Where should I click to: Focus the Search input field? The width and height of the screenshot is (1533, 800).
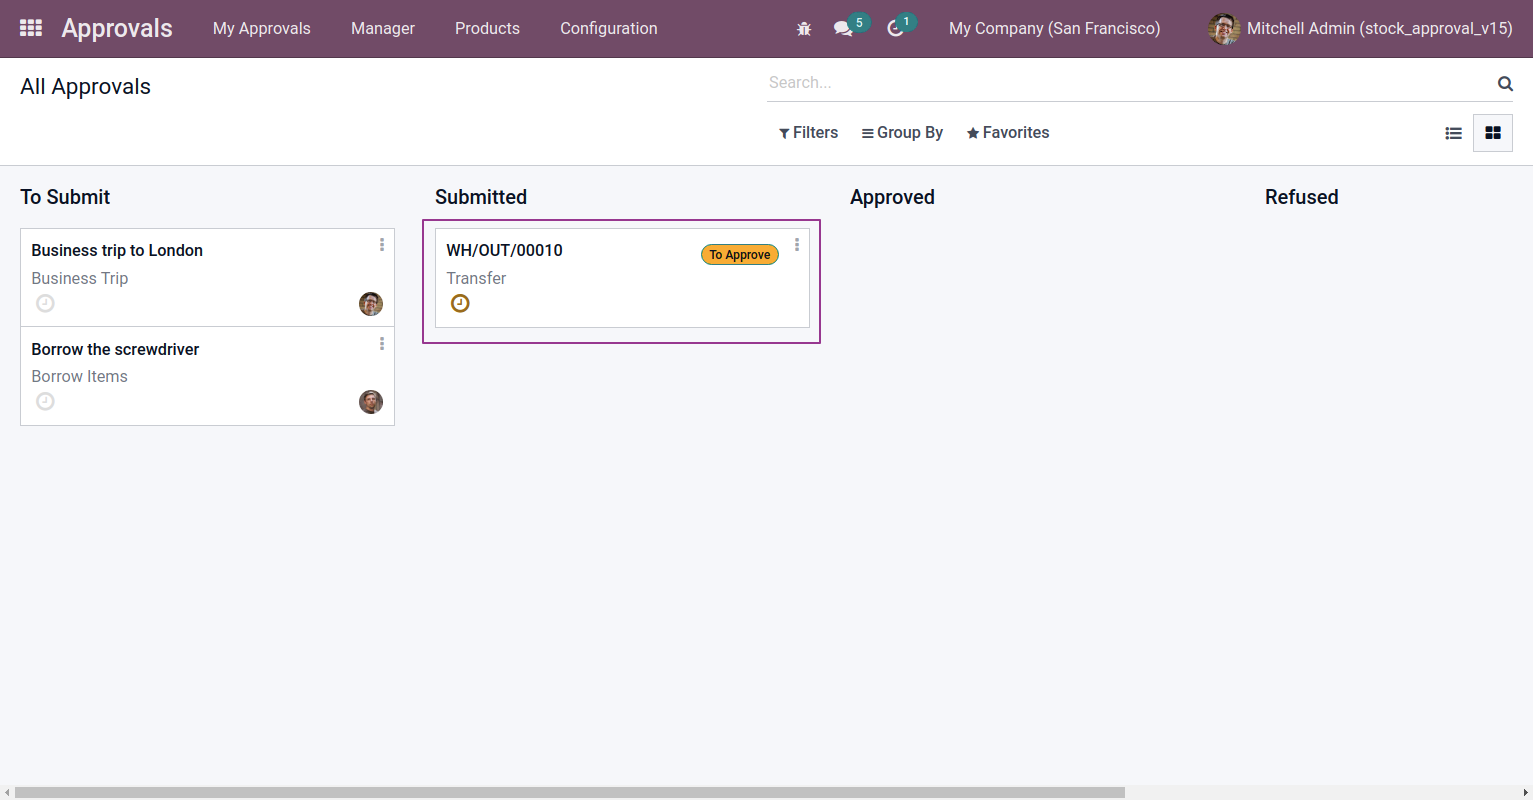click(x=1130, y=83)
